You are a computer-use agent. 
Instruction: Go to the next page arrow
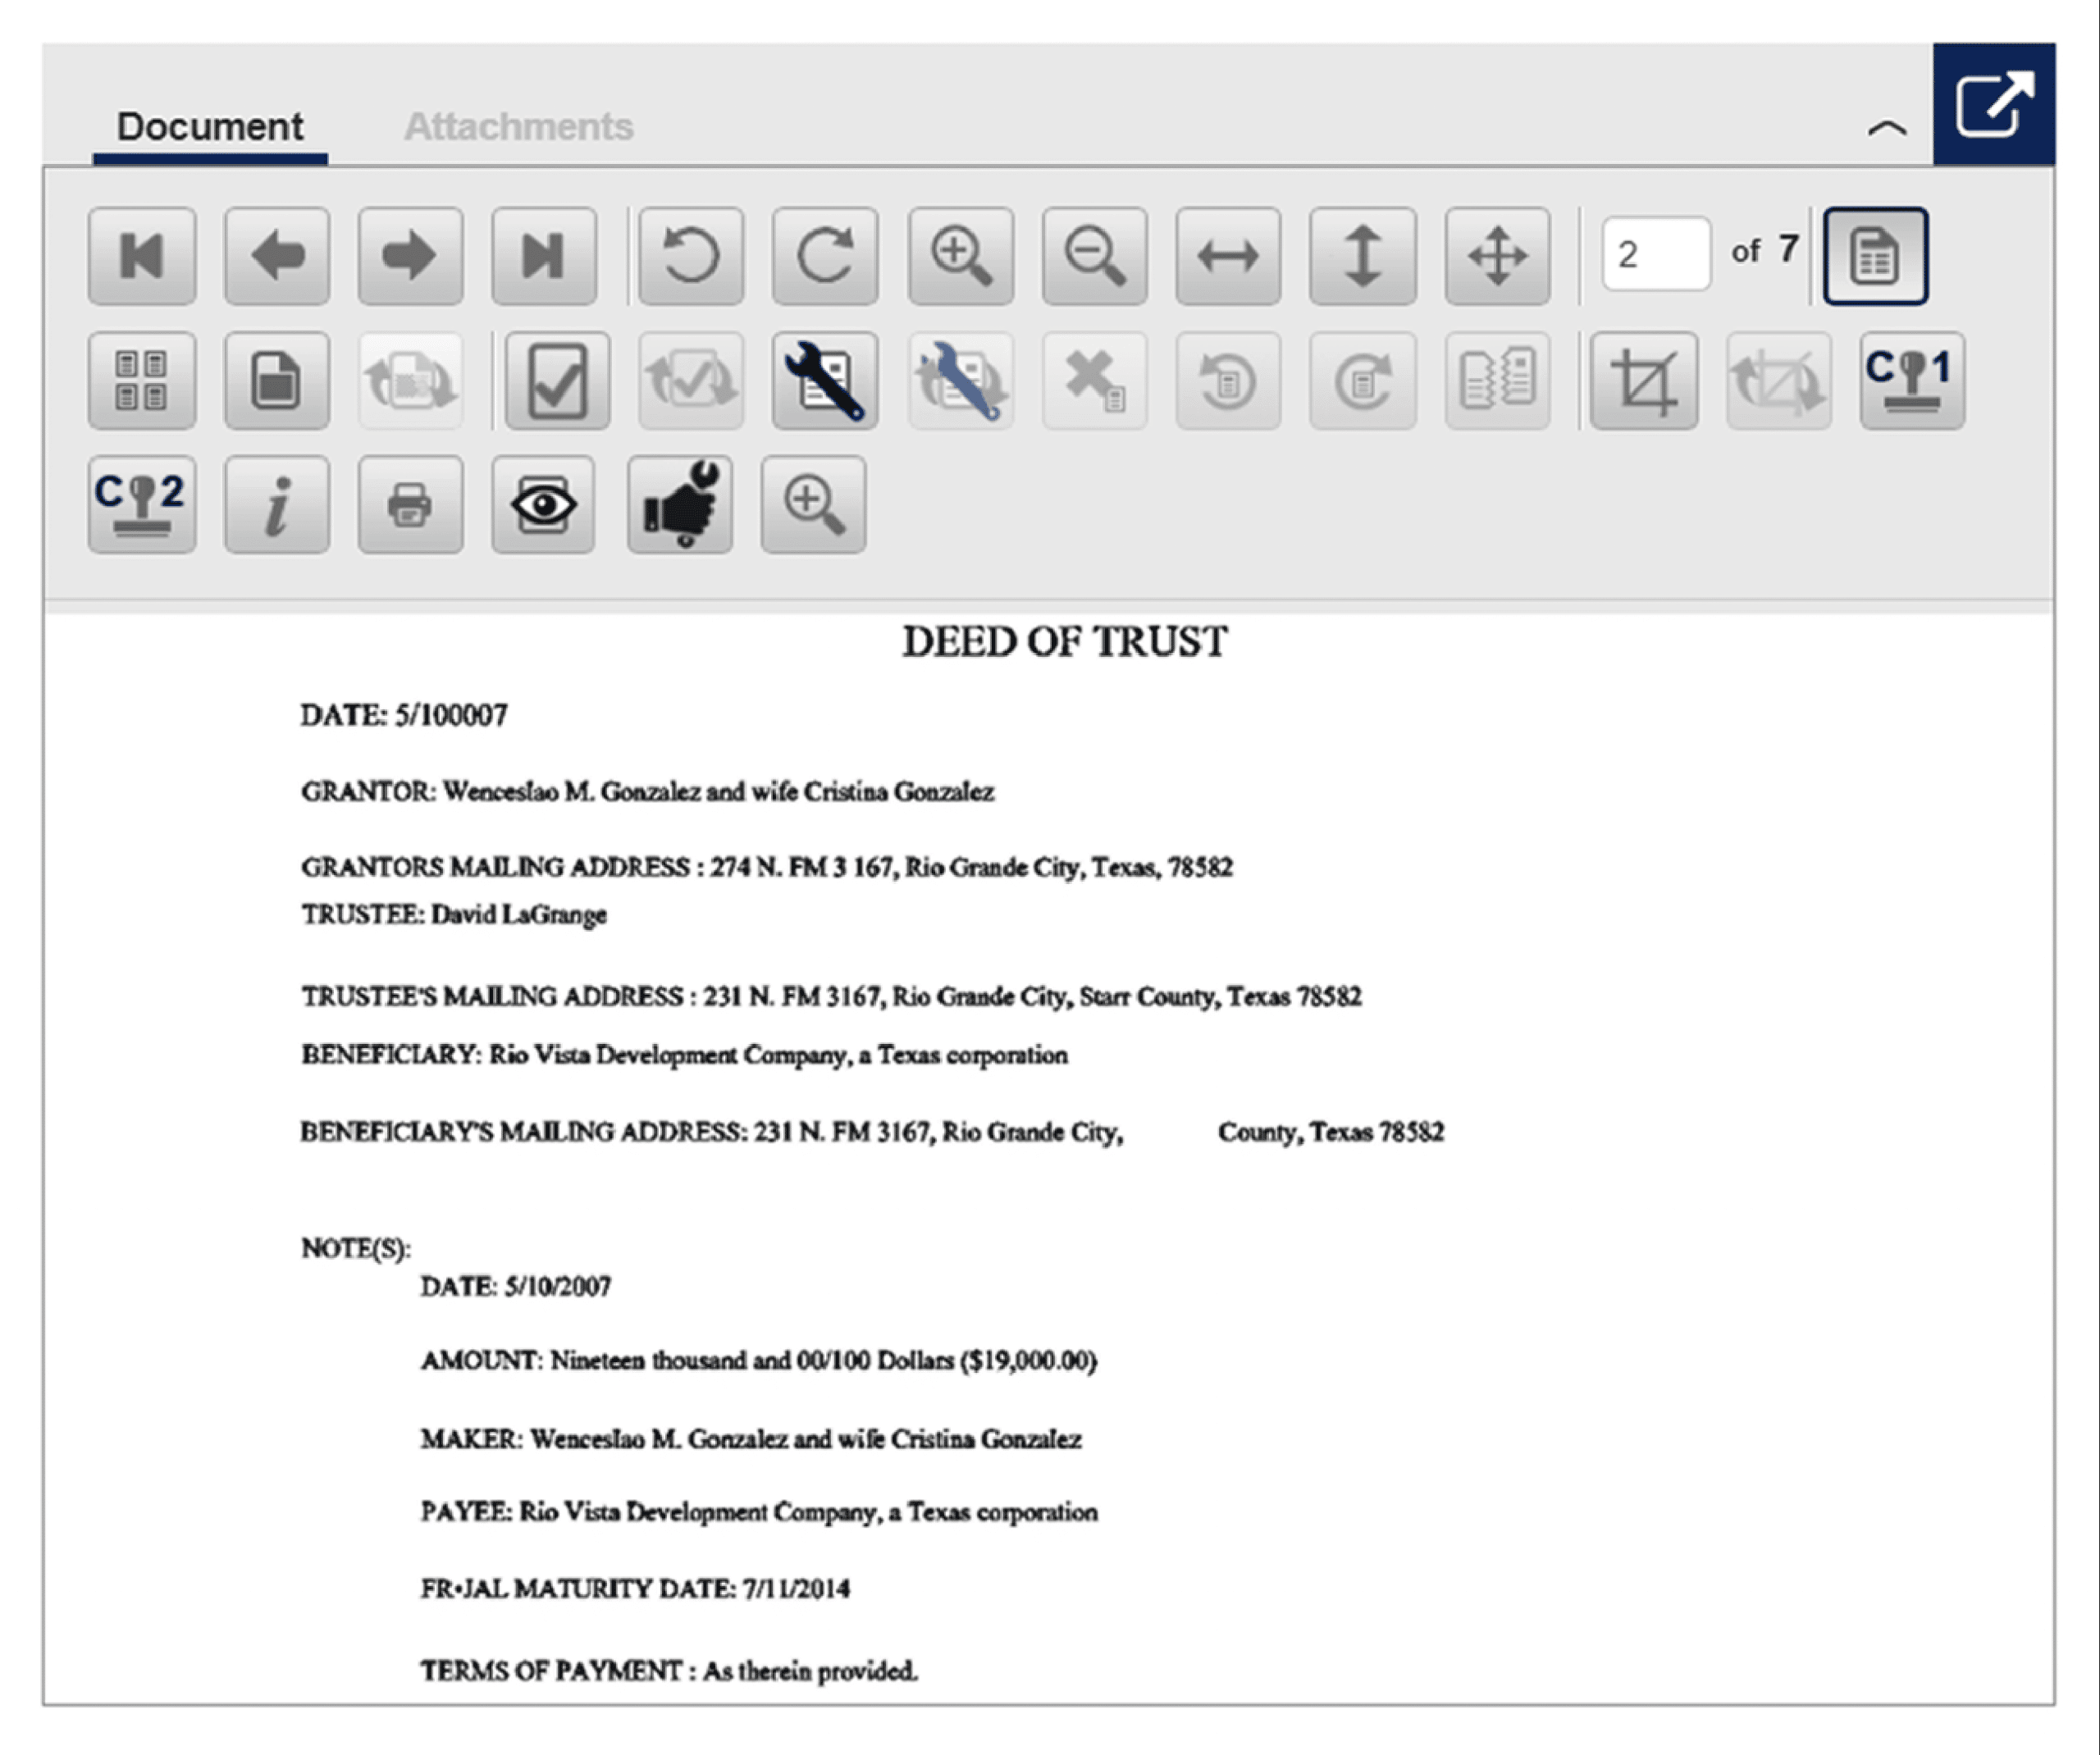(x=410, y=256)
